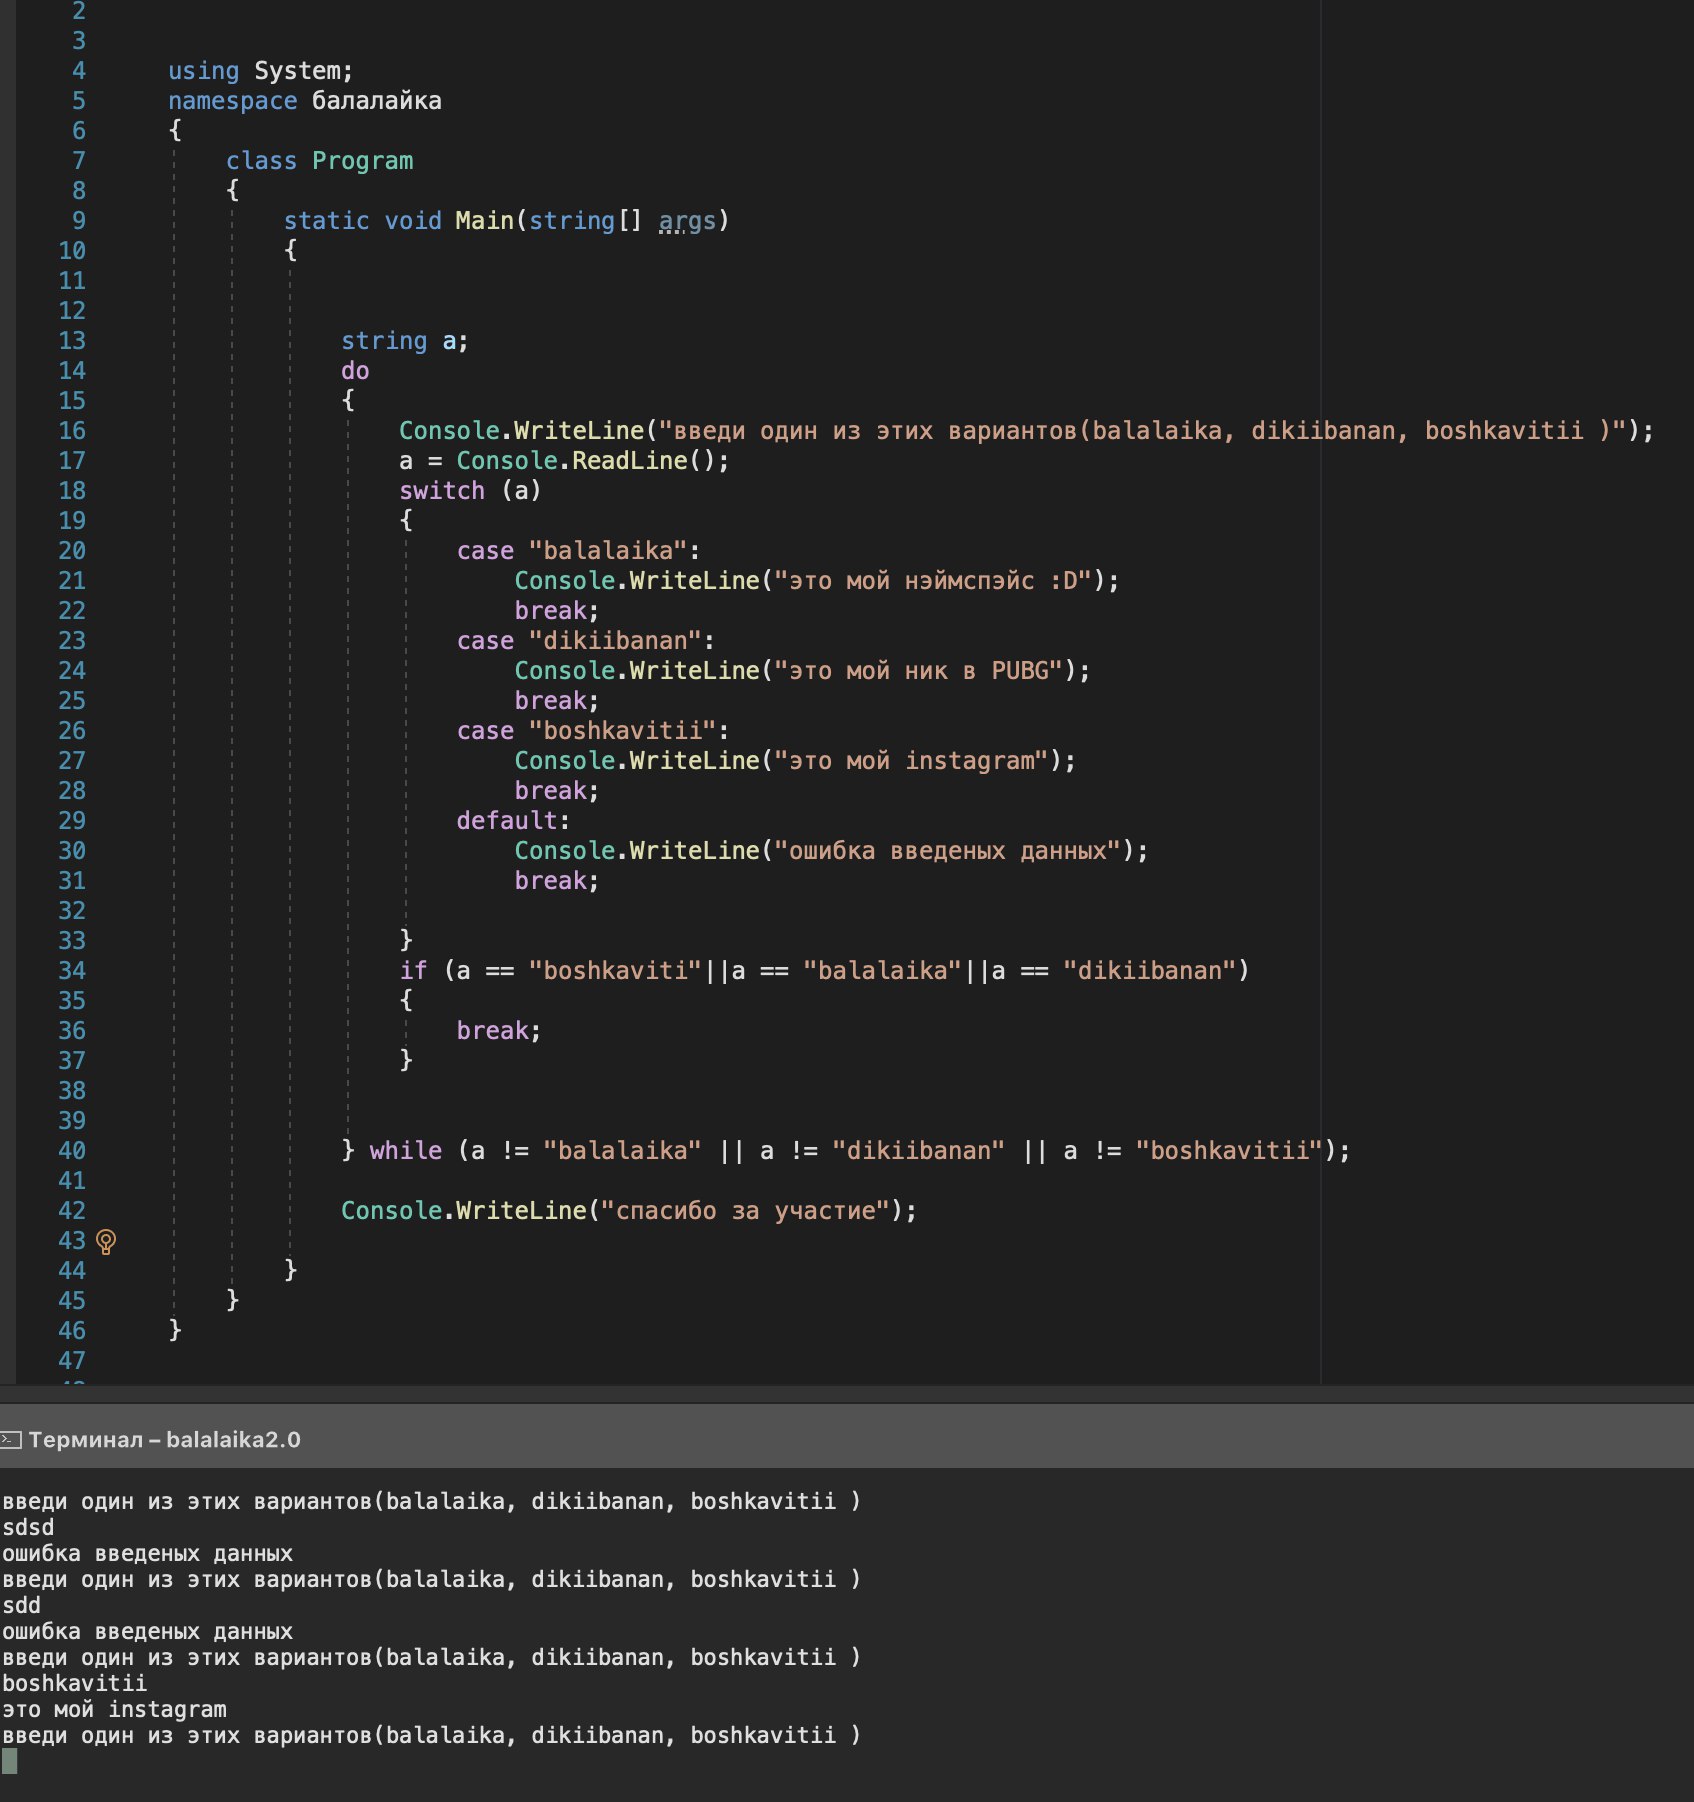The width and height of the screenshot is (1694, 1802).
Task: Click the closing brace on line 46
Action: coord(175,1329)
